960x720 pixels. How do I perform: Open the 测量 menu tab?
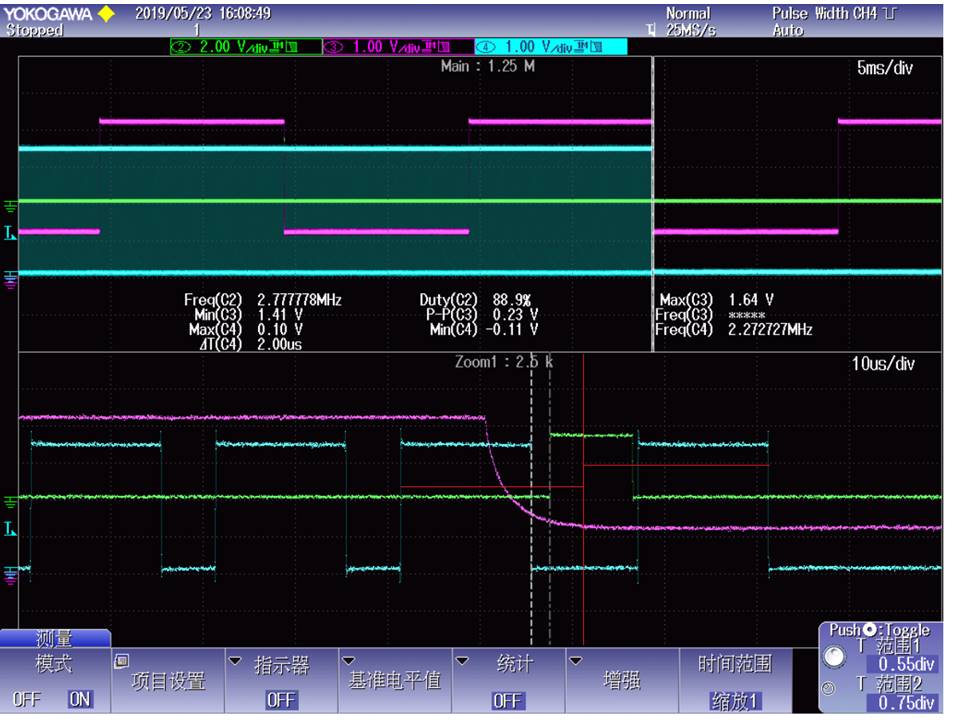click(x=54, y=639)
